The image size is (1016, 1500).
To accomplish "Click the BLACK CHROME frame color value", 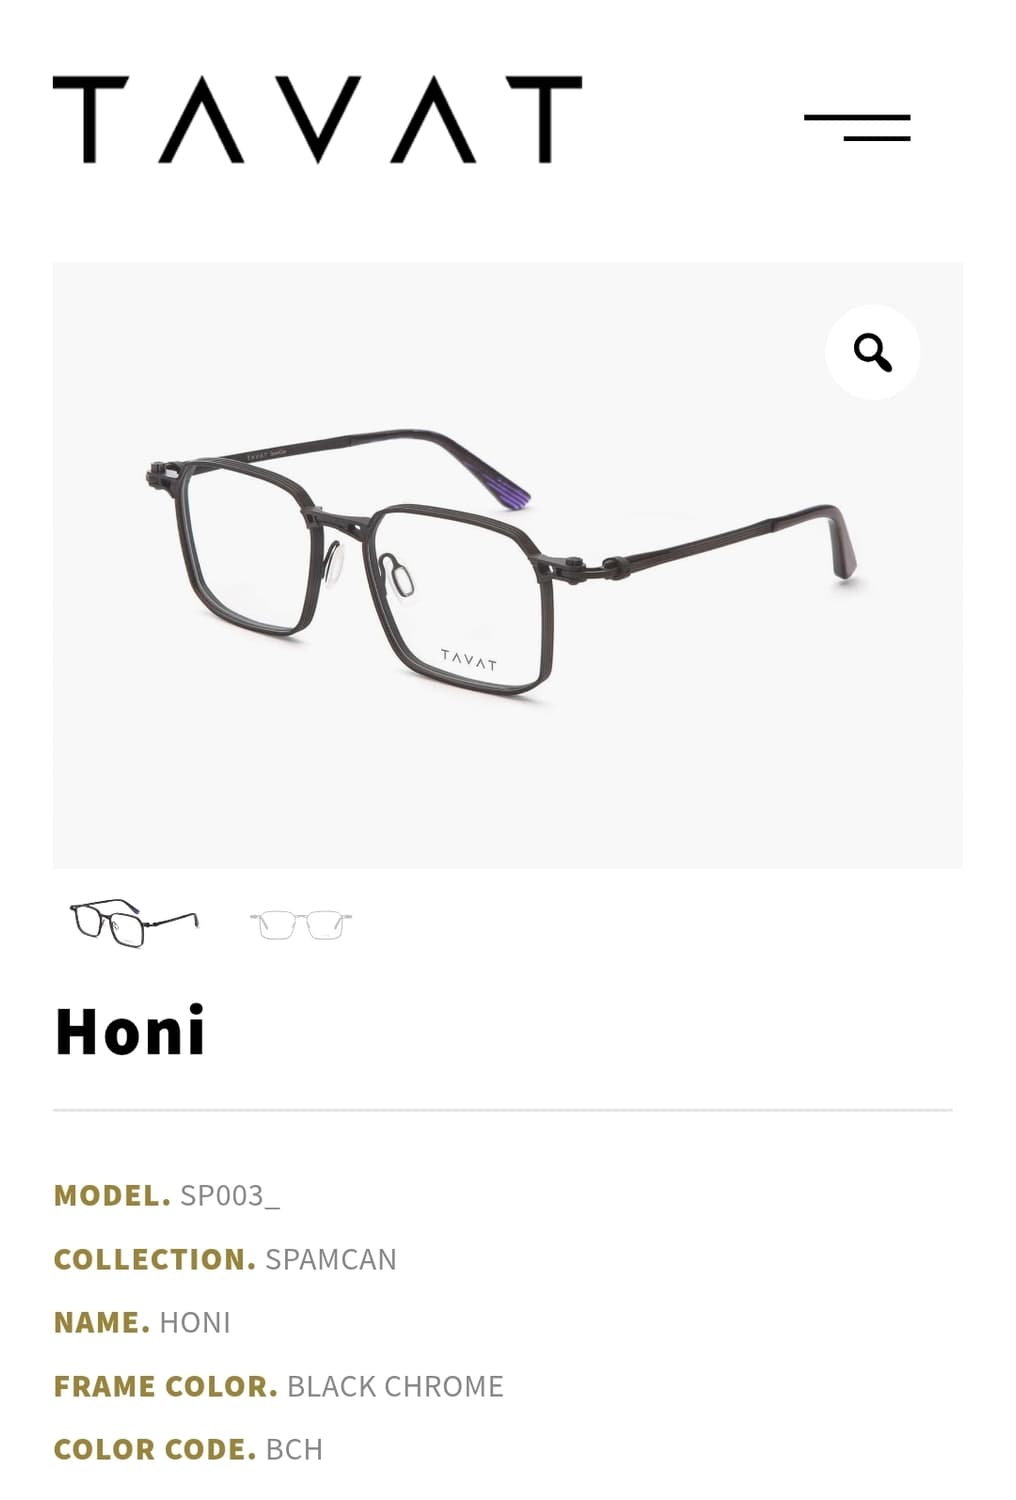I will [395, 1386].
